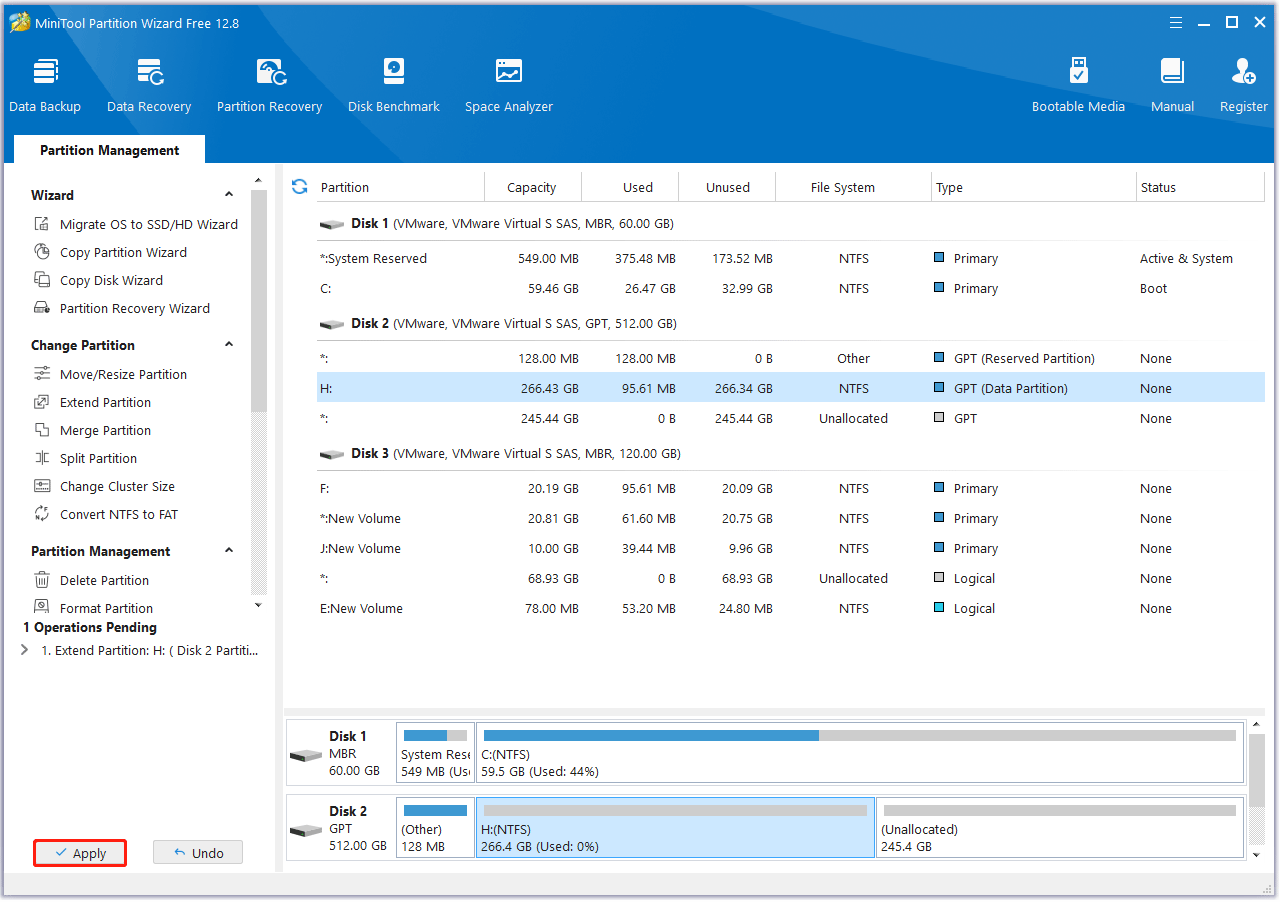
Task: Open the Manual
Action: pos(1172,86)
